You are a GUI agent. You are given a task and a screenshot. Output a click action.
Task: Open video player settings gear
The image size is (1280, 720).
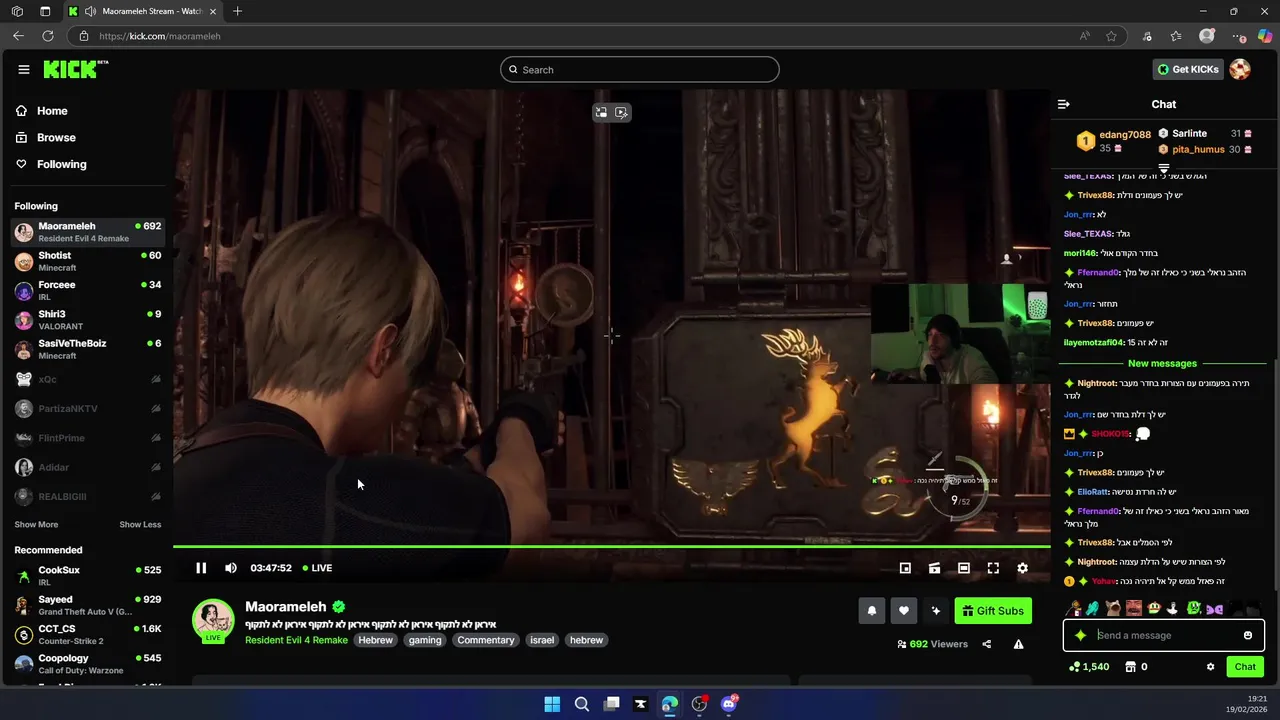(x=1022, y=568)
